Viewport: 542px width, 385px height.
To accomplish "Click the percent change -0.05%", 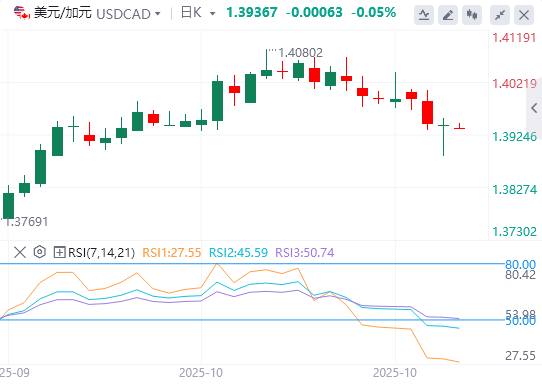I will (373, 13).
